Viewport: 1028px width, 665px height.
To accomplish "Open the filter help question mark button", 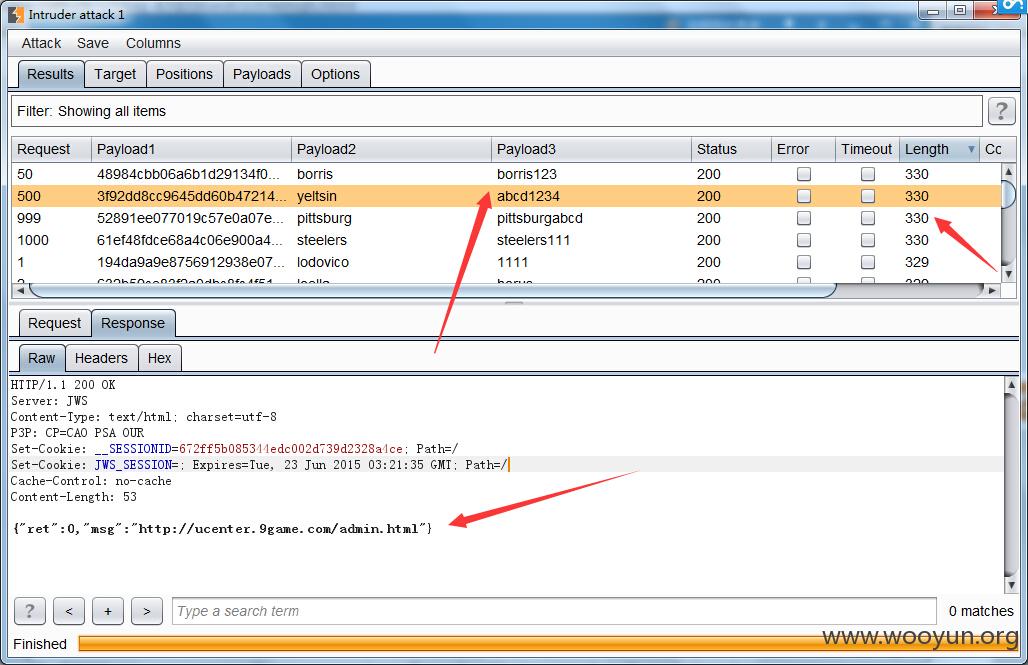I will (1001, 111).
